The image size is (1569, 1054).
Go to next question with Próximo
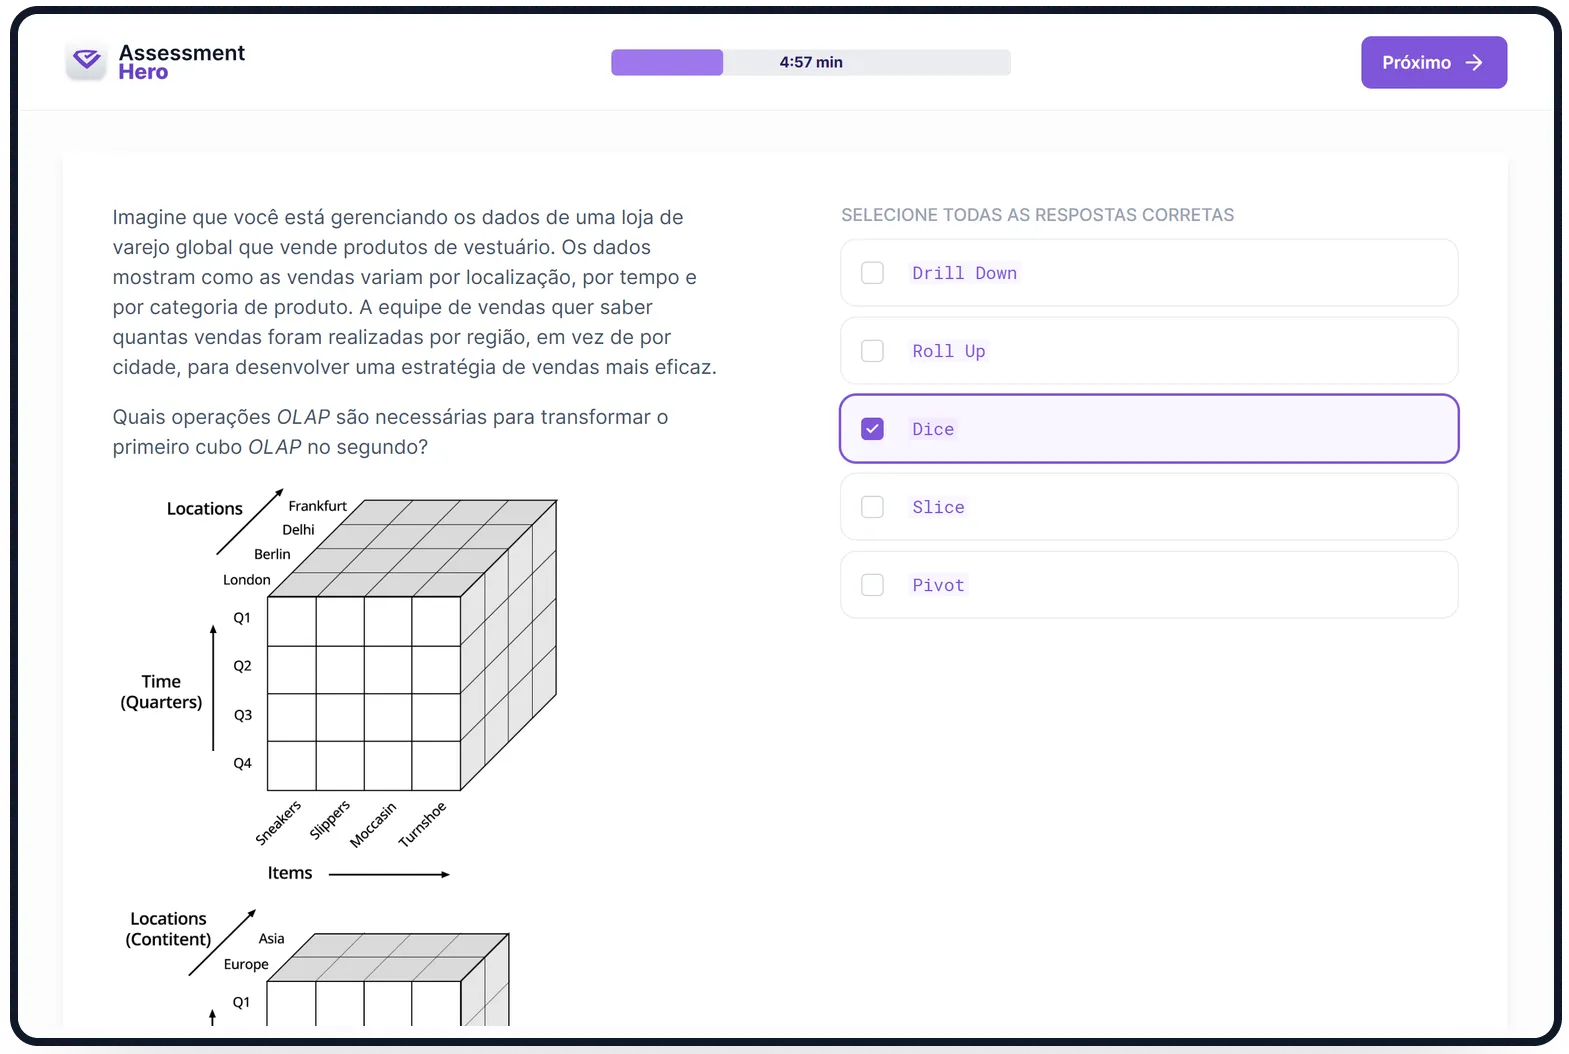point(1433,63)
